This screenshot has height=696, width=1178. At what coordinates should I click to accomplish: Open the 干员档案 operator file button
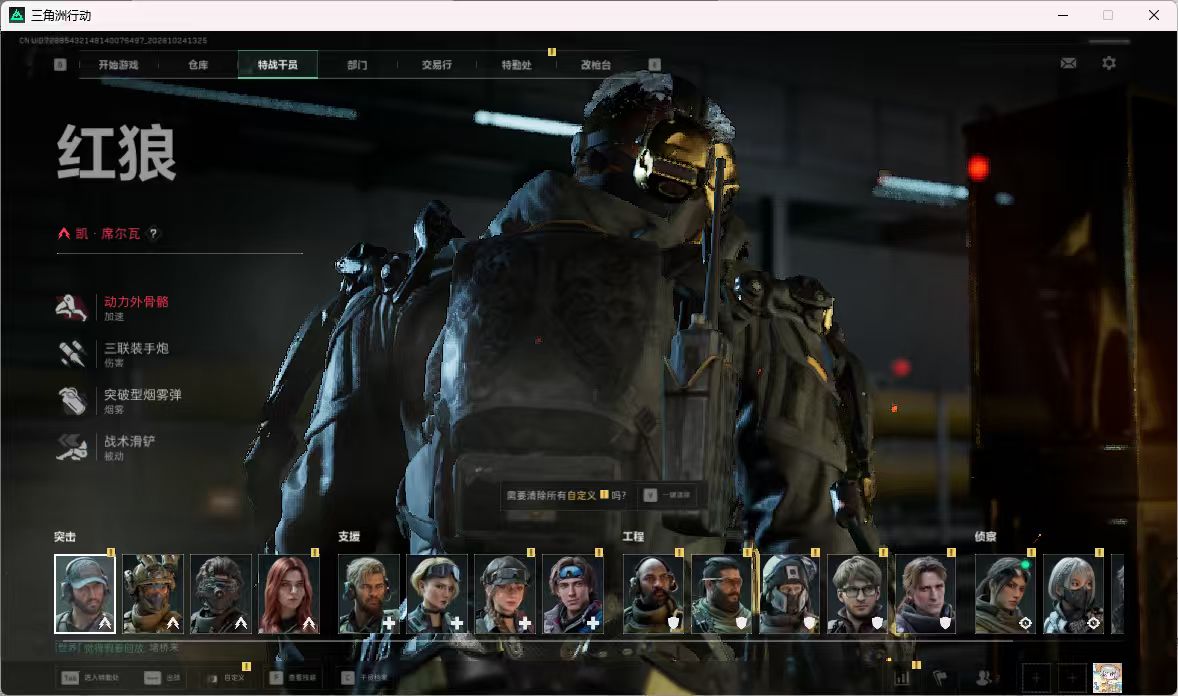[x=364, y=678]
